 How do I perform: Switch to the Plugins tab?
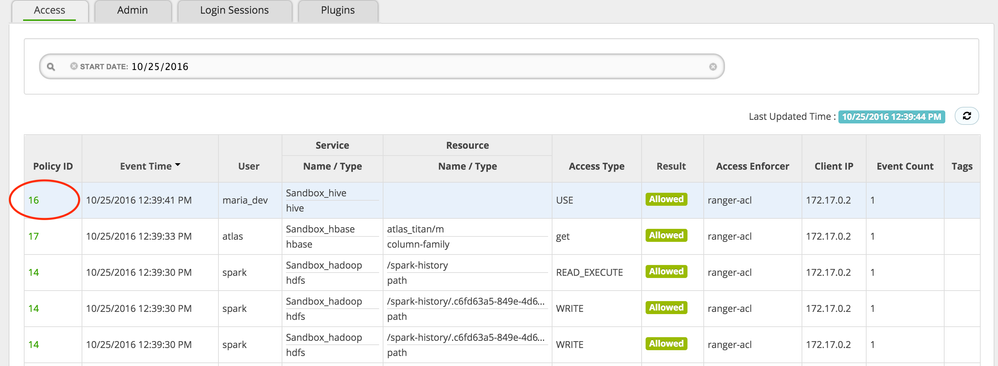338,11
